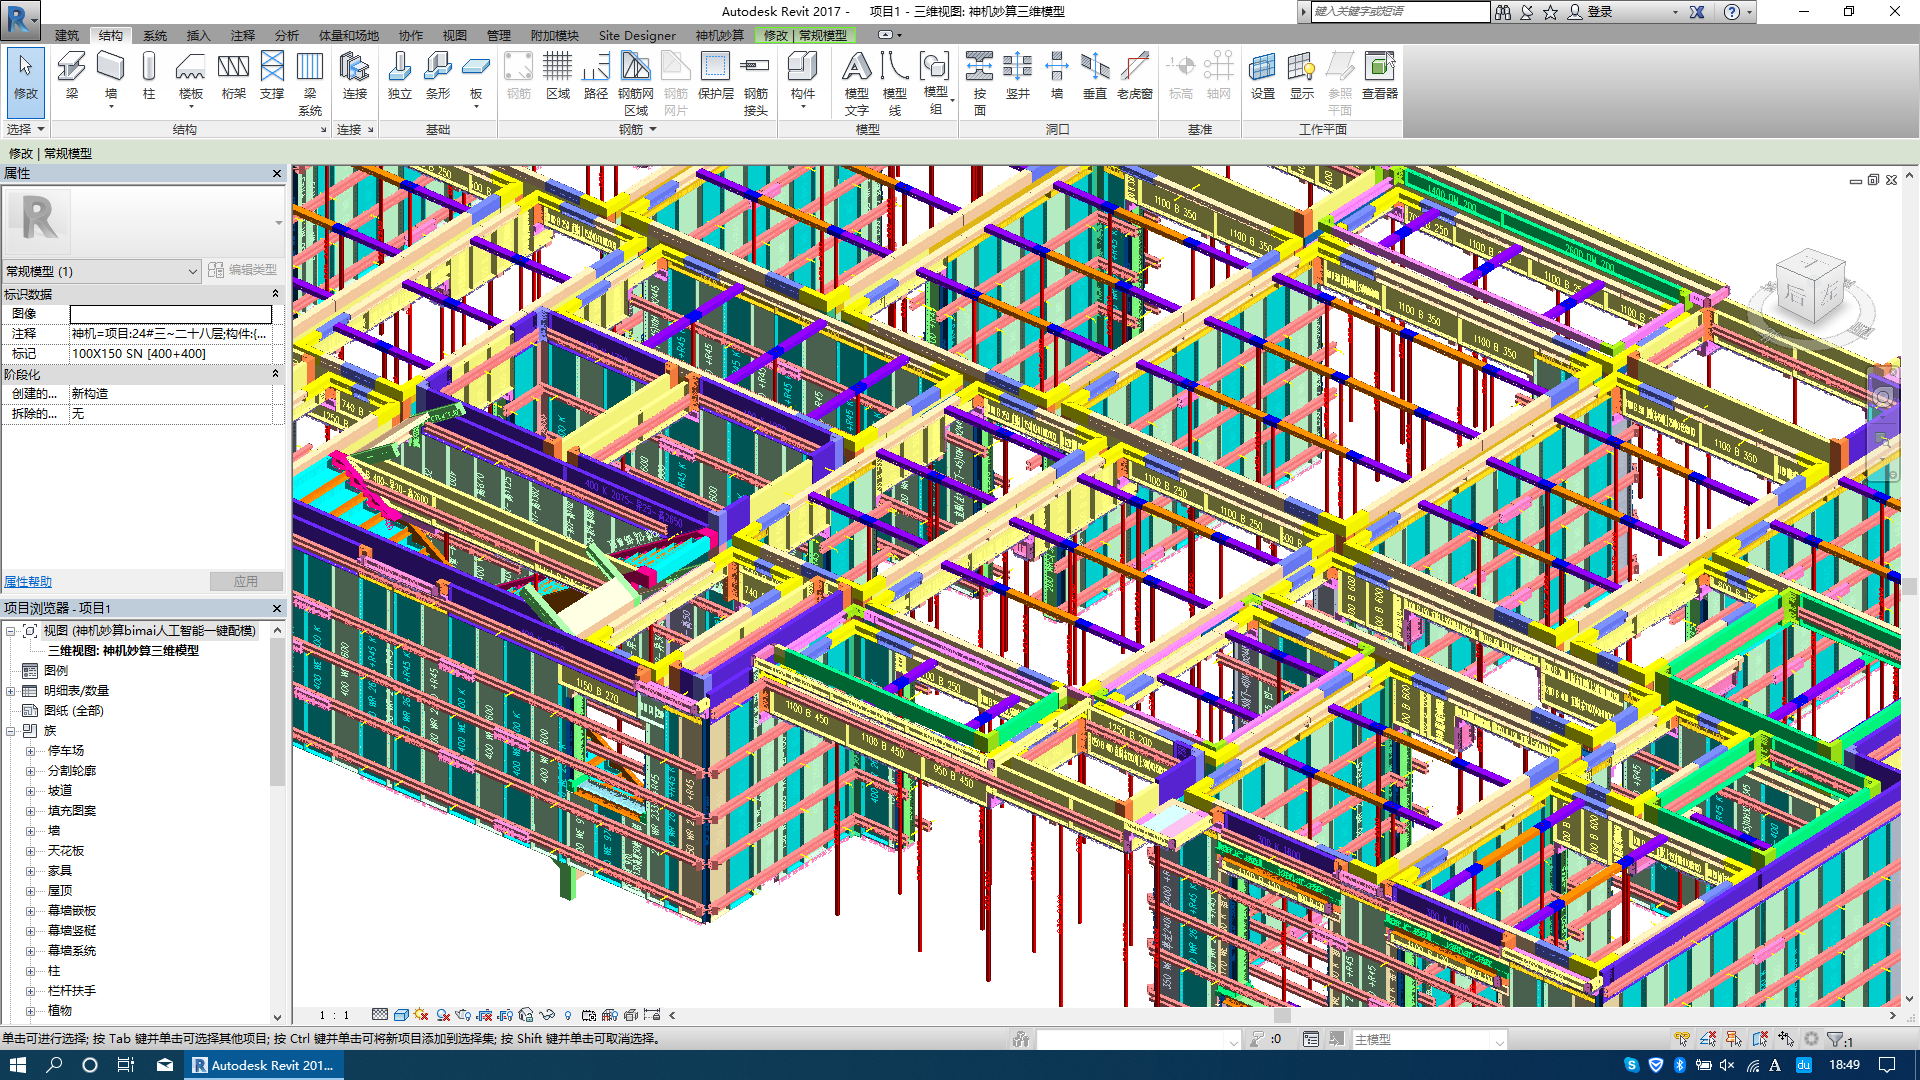Choose the Truss (桁架) tool
Image resolution: width=1920 pixels, height=1080 pixels.
(233, 76)
